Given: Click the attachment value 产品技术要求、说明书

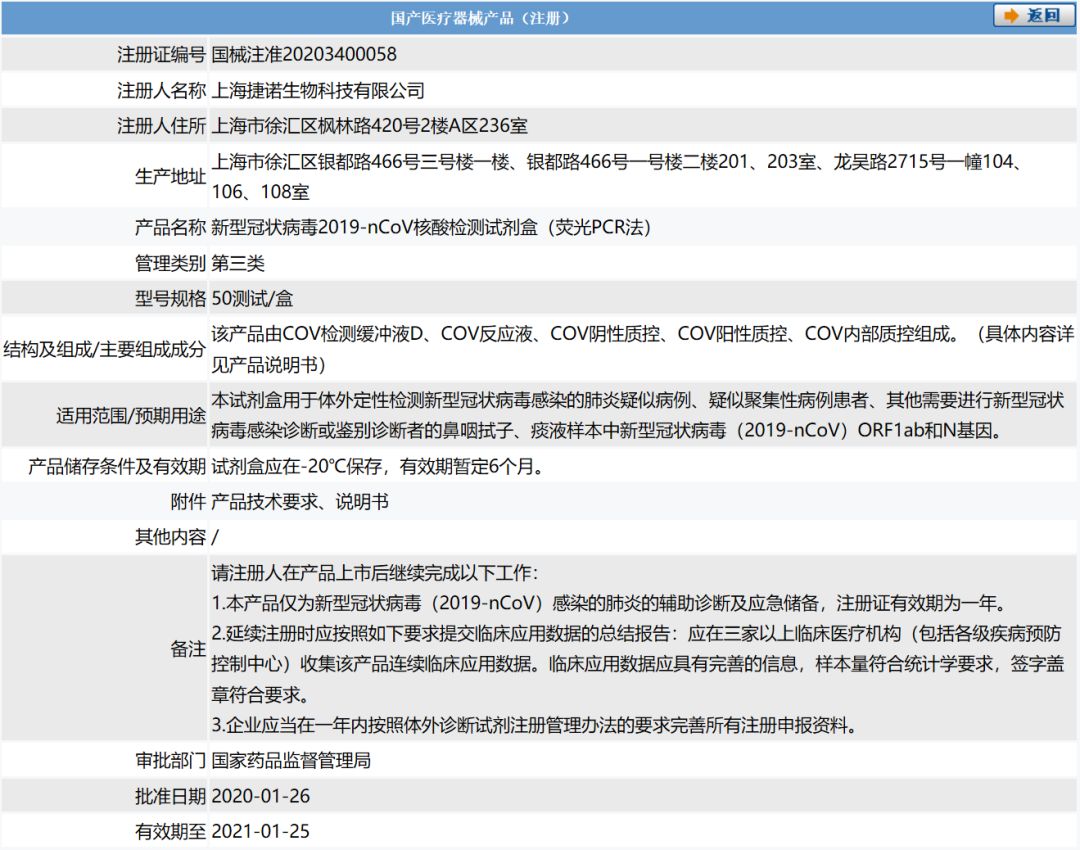Looking at the screenshot, I should pos(300,502).
